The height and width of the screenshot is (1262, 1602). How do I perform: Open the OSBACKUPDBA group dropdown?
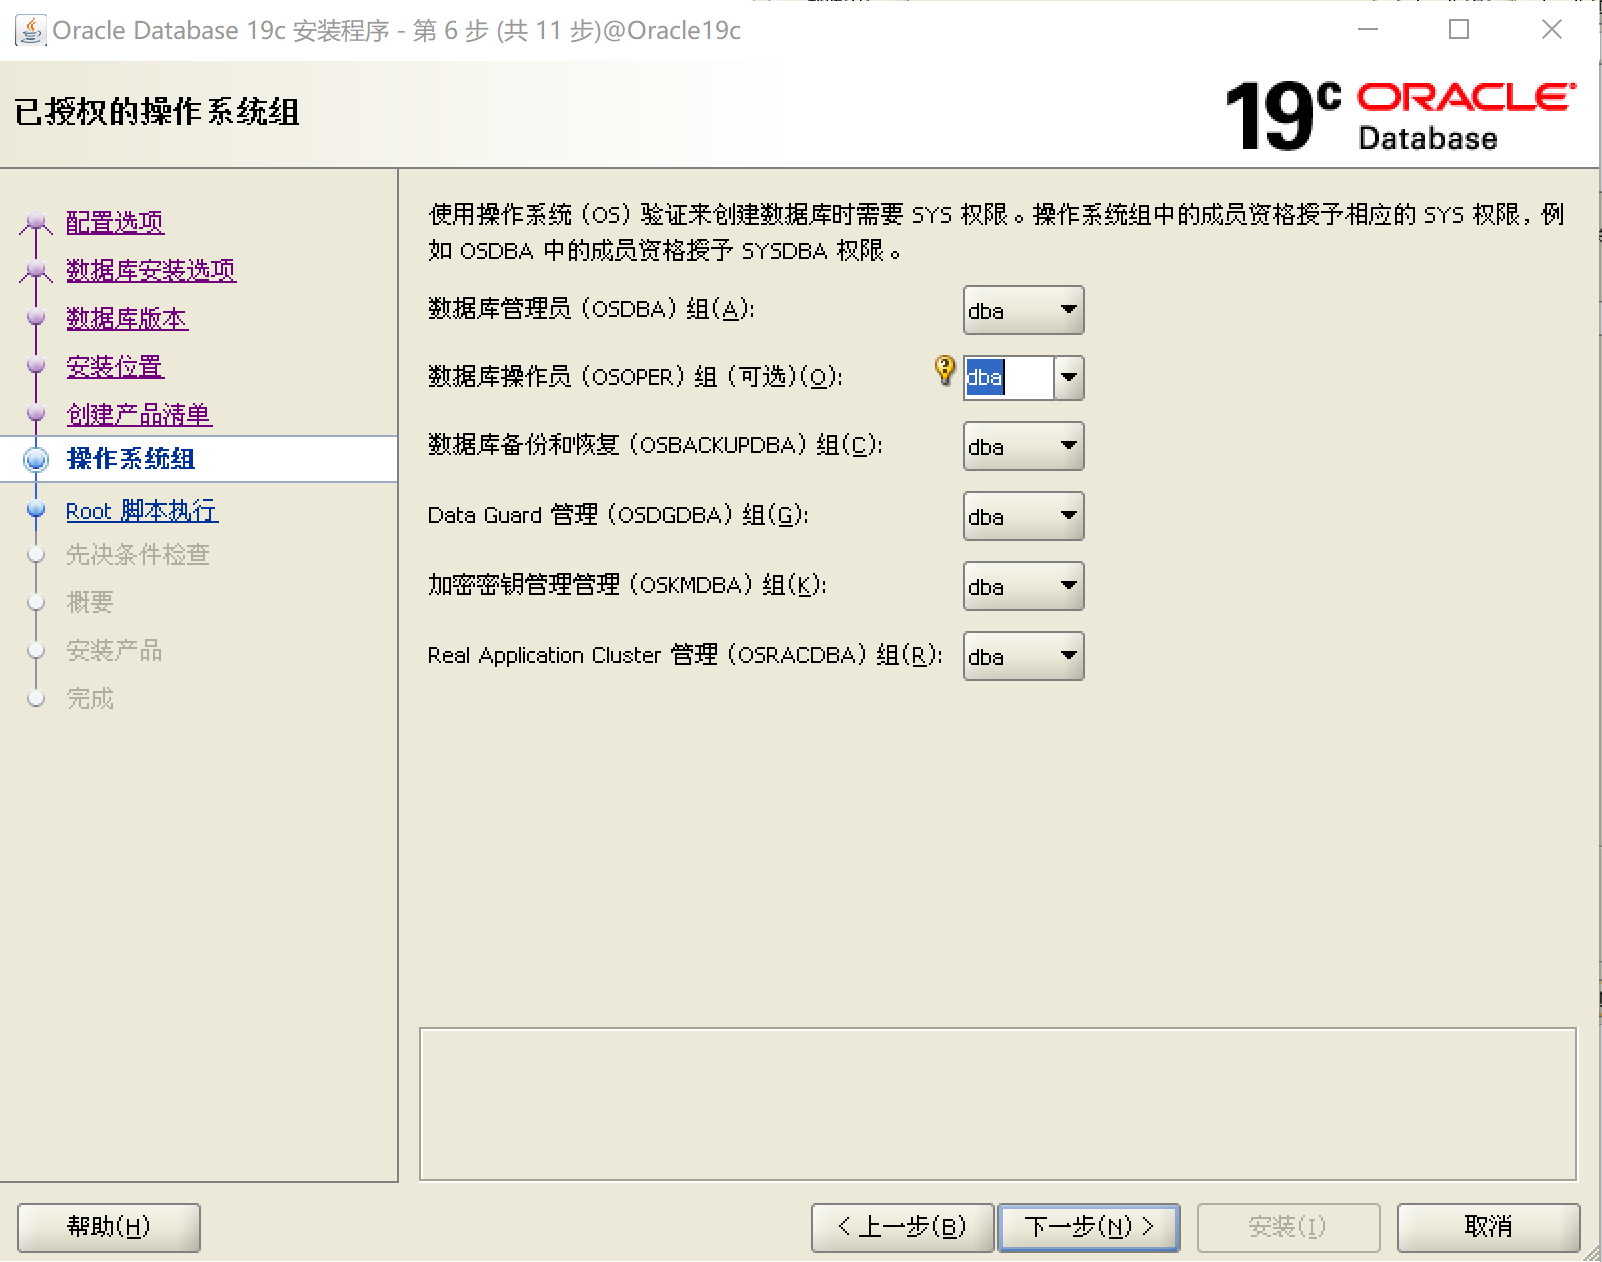click(1068, 446)
